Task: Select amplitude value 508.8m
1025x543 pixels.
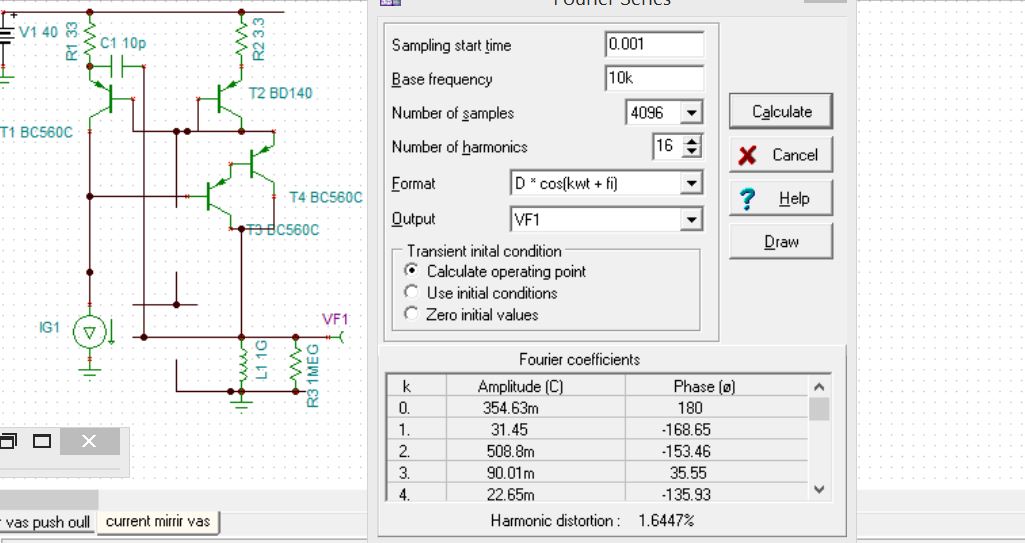Action: point(510,451)
